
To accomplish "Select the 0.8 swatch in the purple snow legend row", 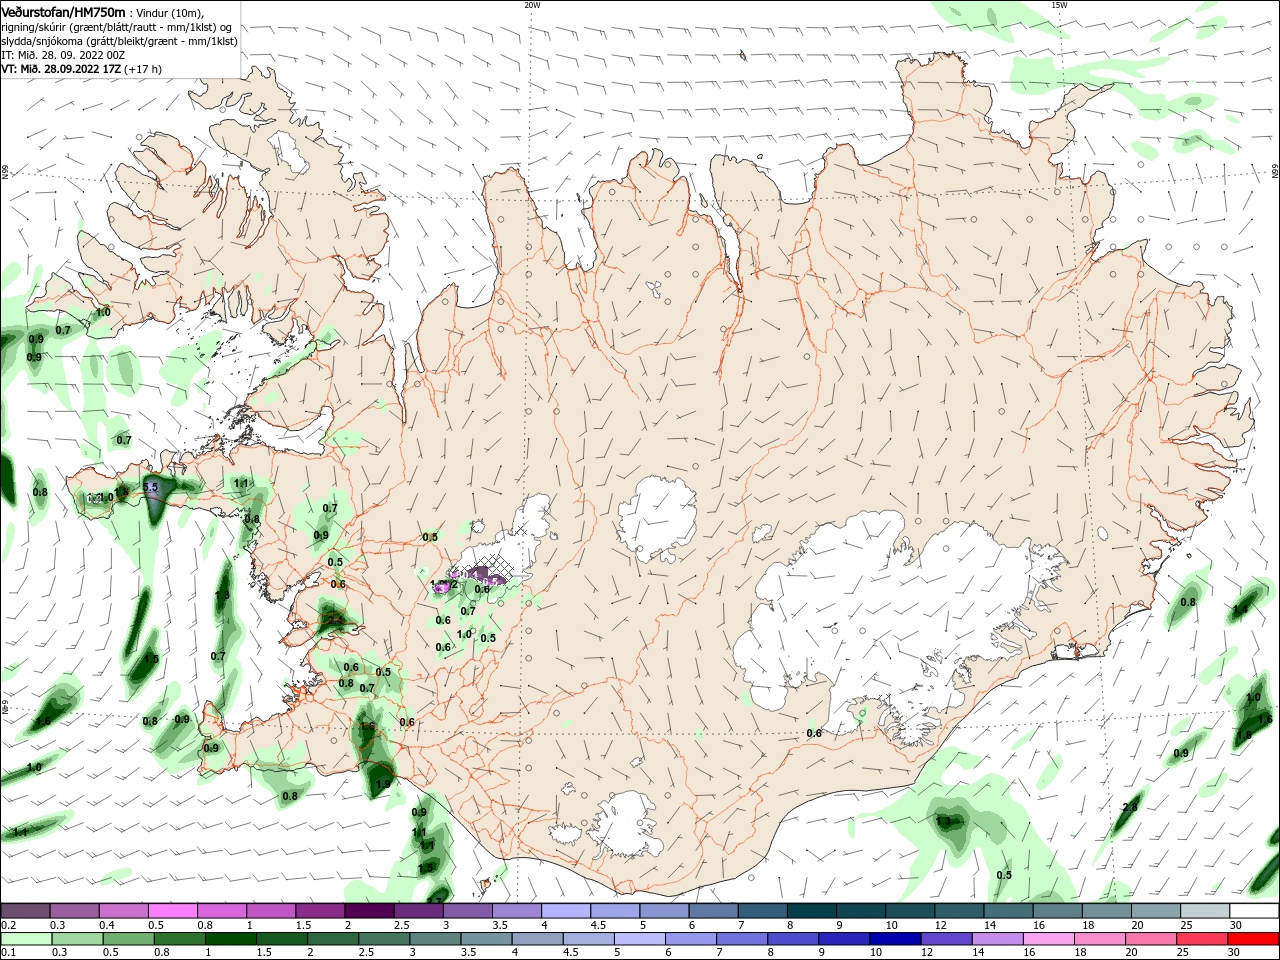I will (x=222, y=910).
